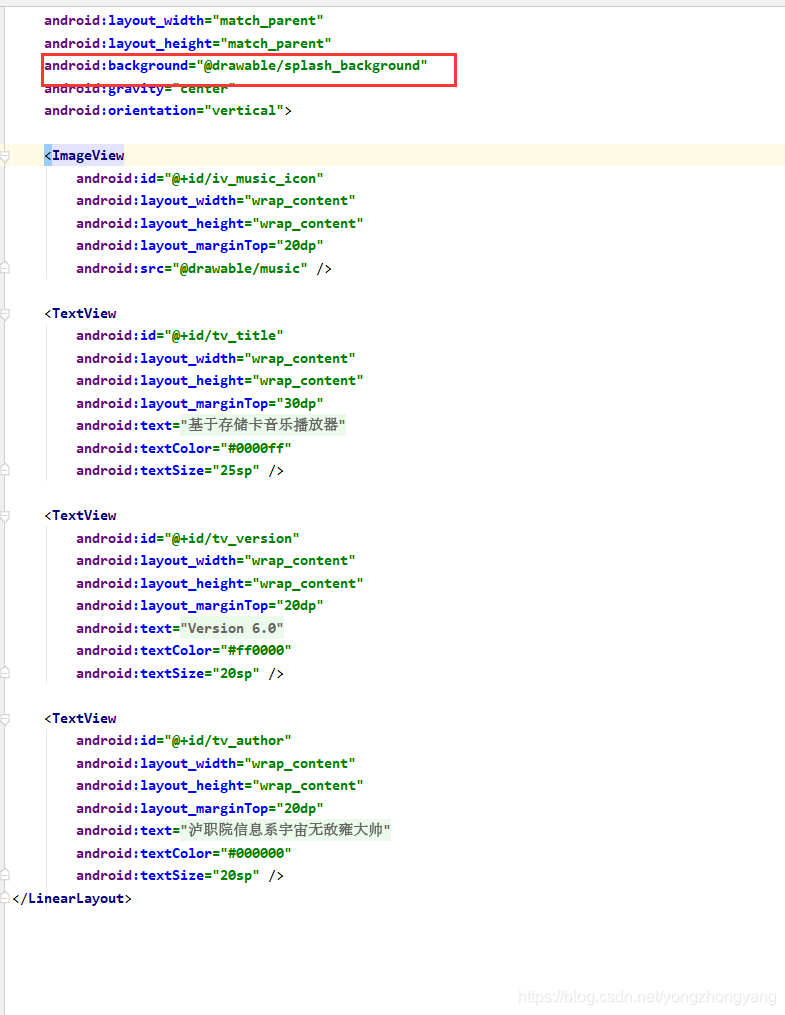Image resolution: width=785 pixels, height=1015 pixels.
Task: Click the tv_title id line
Action: pyautogui.click(x=179, y=335)
